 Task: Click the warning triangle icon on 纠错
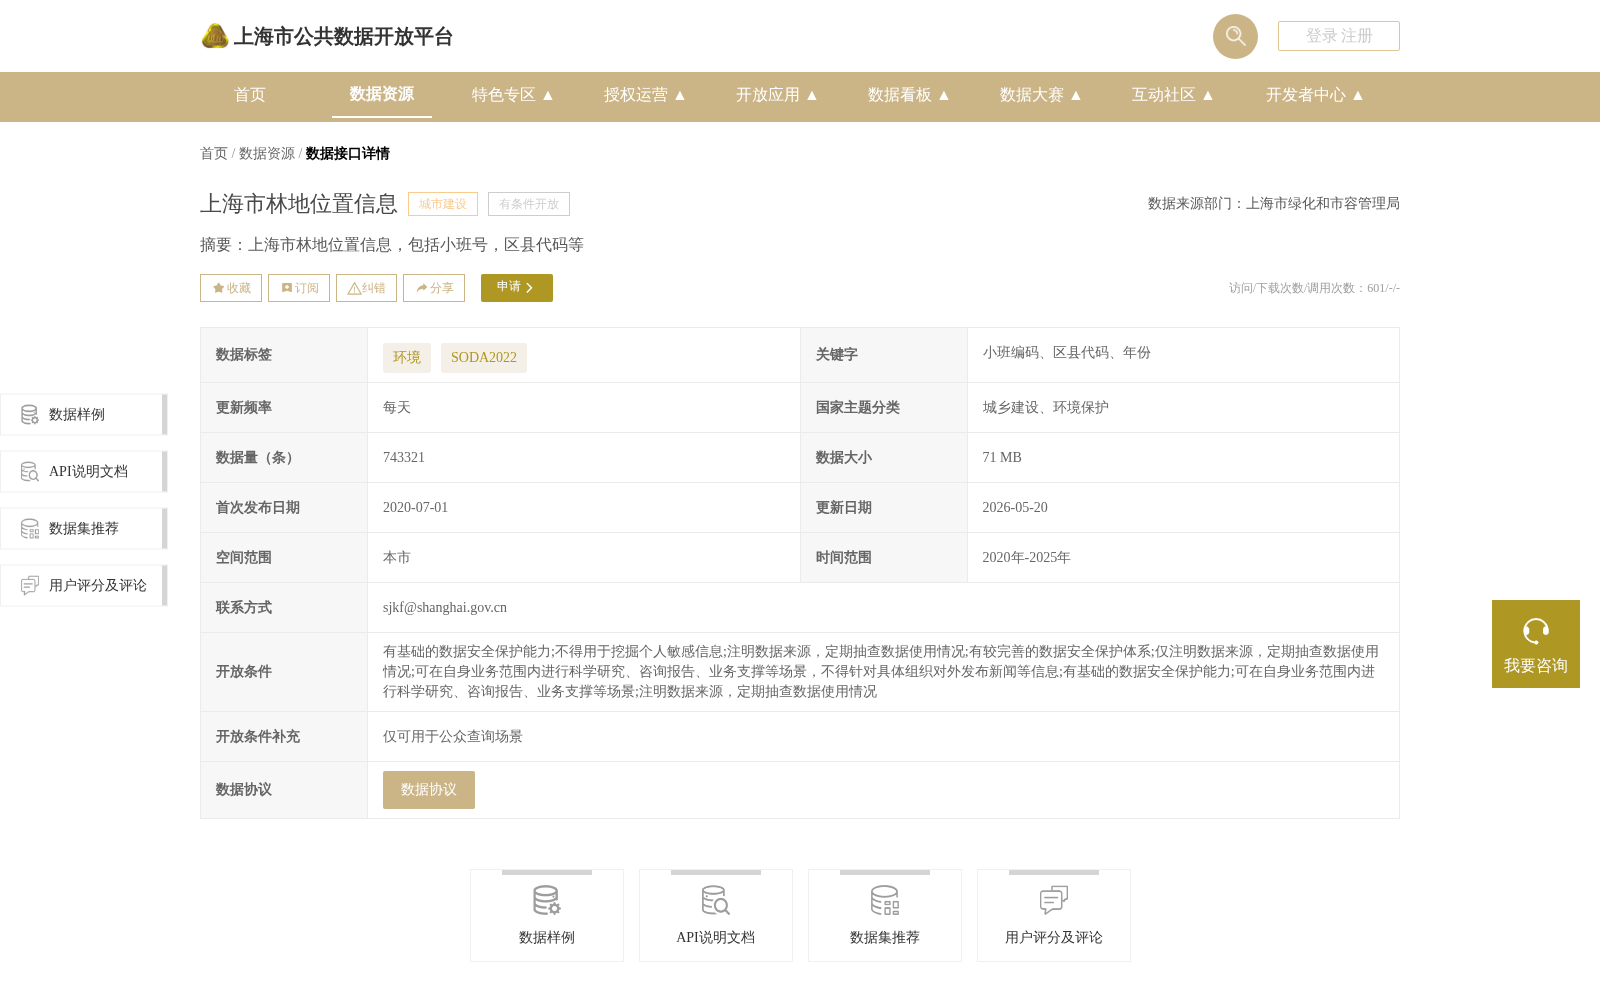[x=354, y=288]
